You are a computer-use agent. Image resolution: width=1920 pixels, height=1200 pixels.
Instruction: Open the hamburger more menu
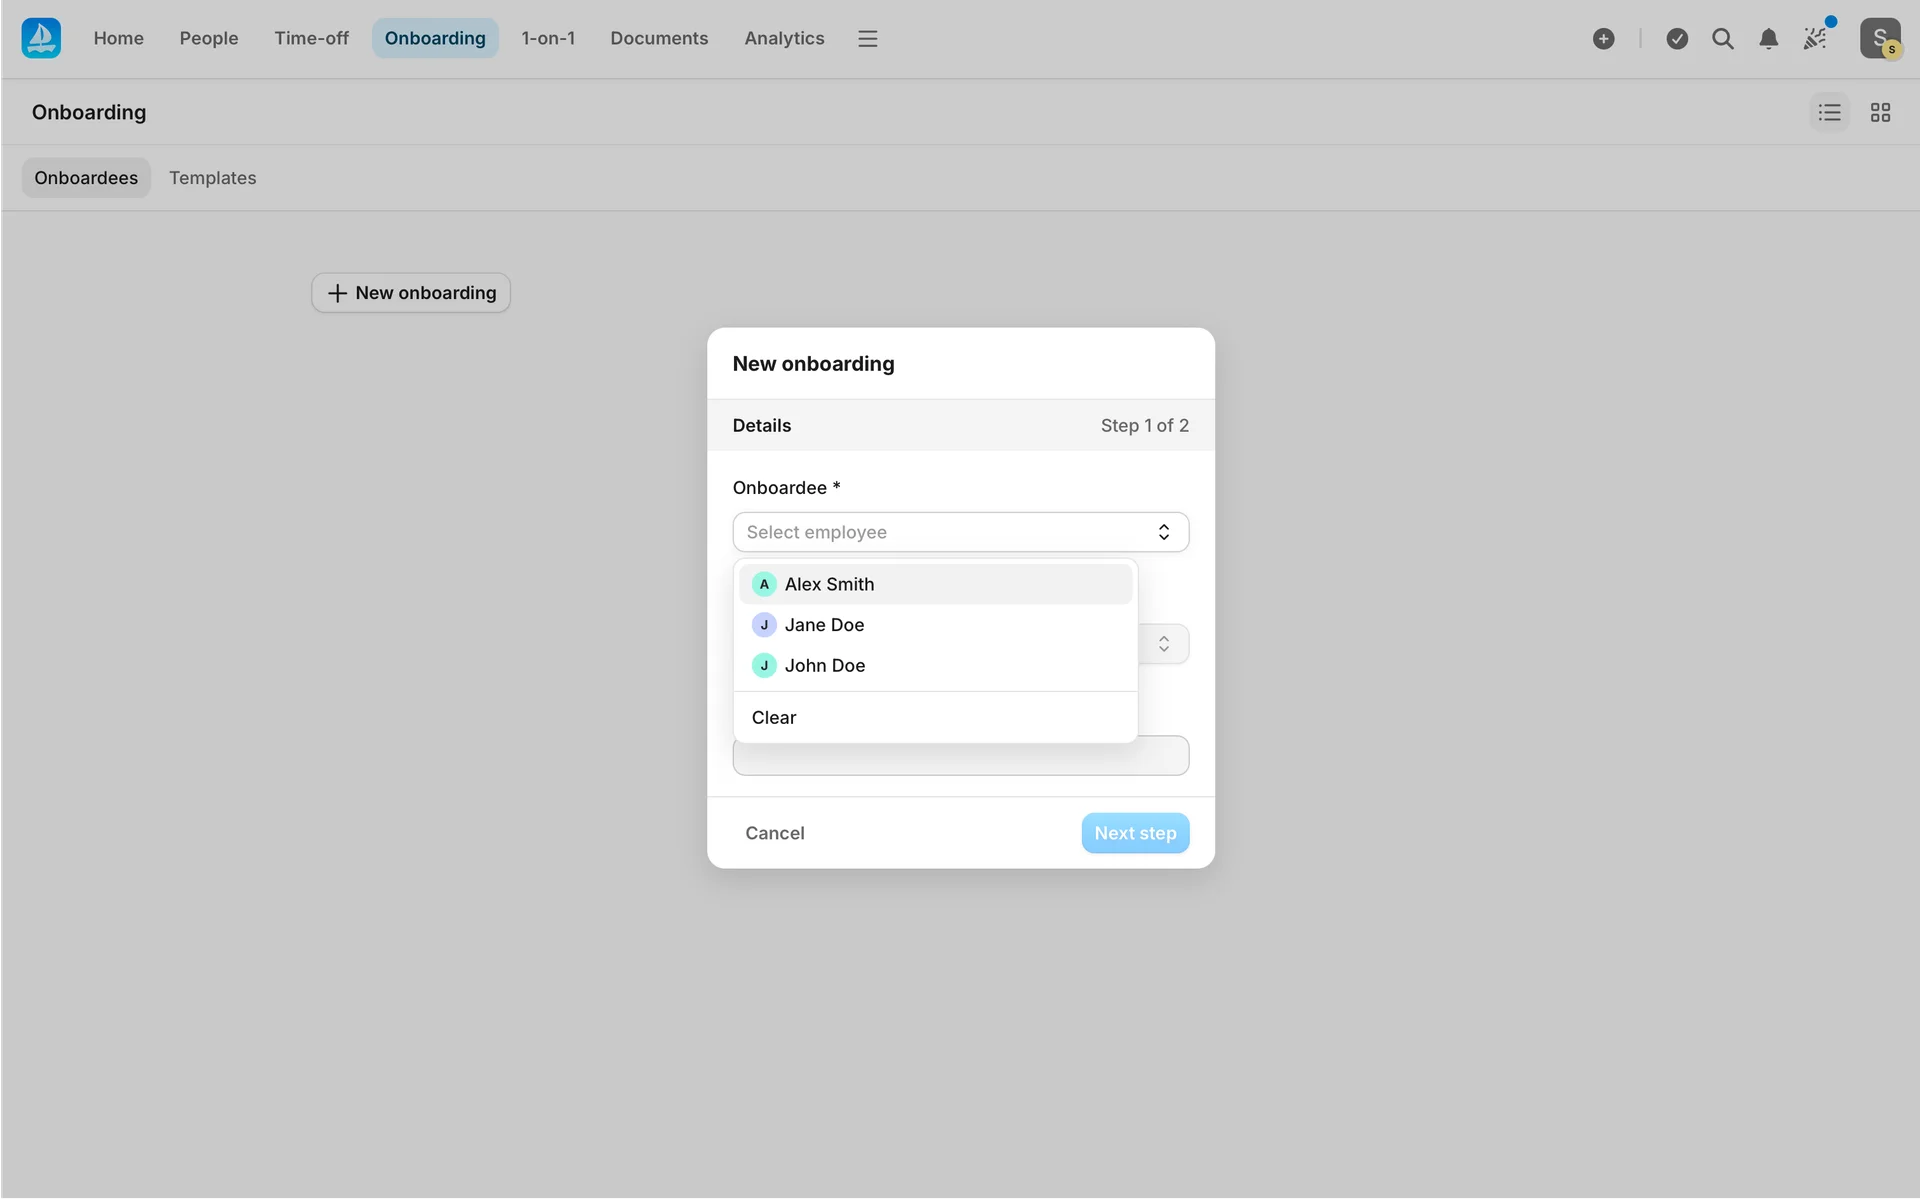tap(867, 38)
